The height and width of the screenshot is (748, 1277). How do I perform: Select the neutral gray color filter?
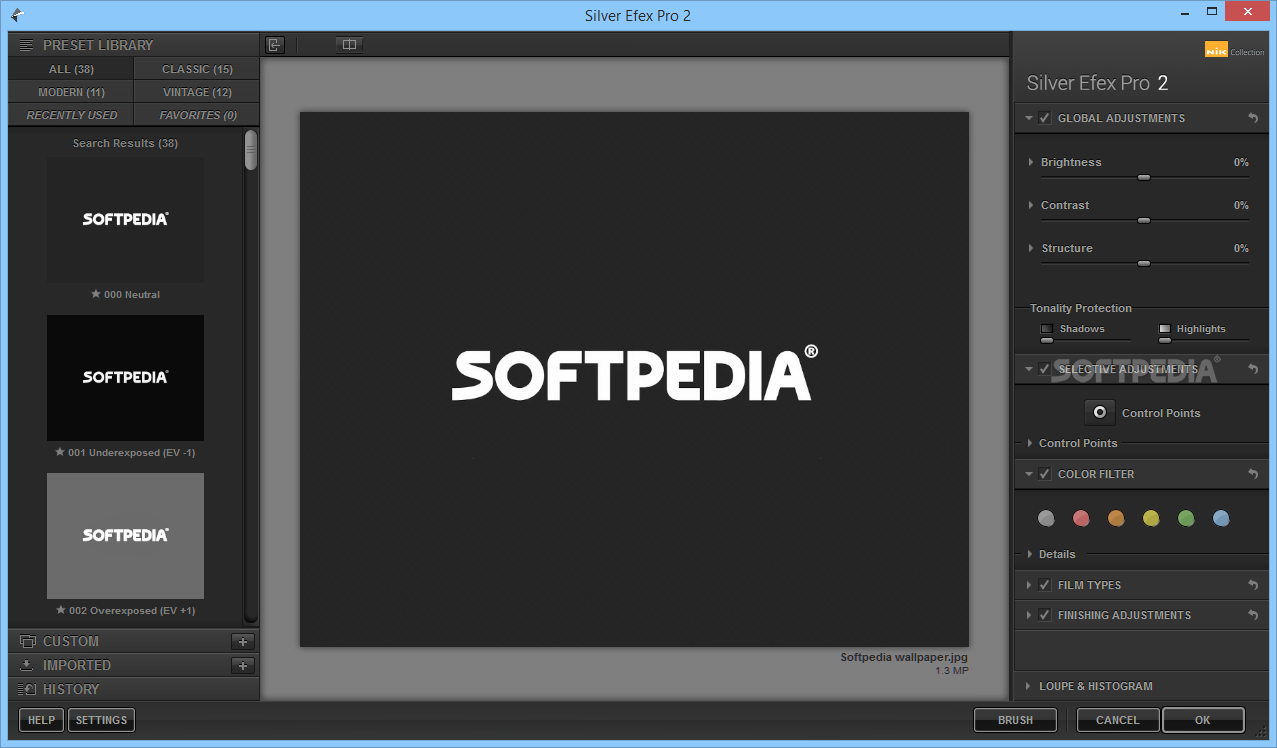tap(1046, 518)
